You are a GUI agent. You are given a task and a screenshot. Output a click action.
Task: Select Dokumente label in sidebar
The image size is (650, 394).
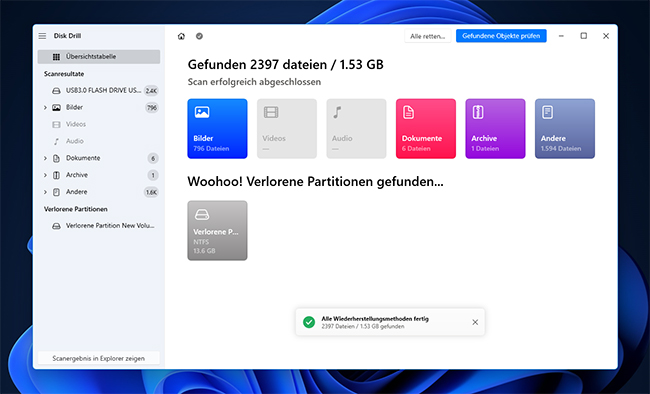83,158
